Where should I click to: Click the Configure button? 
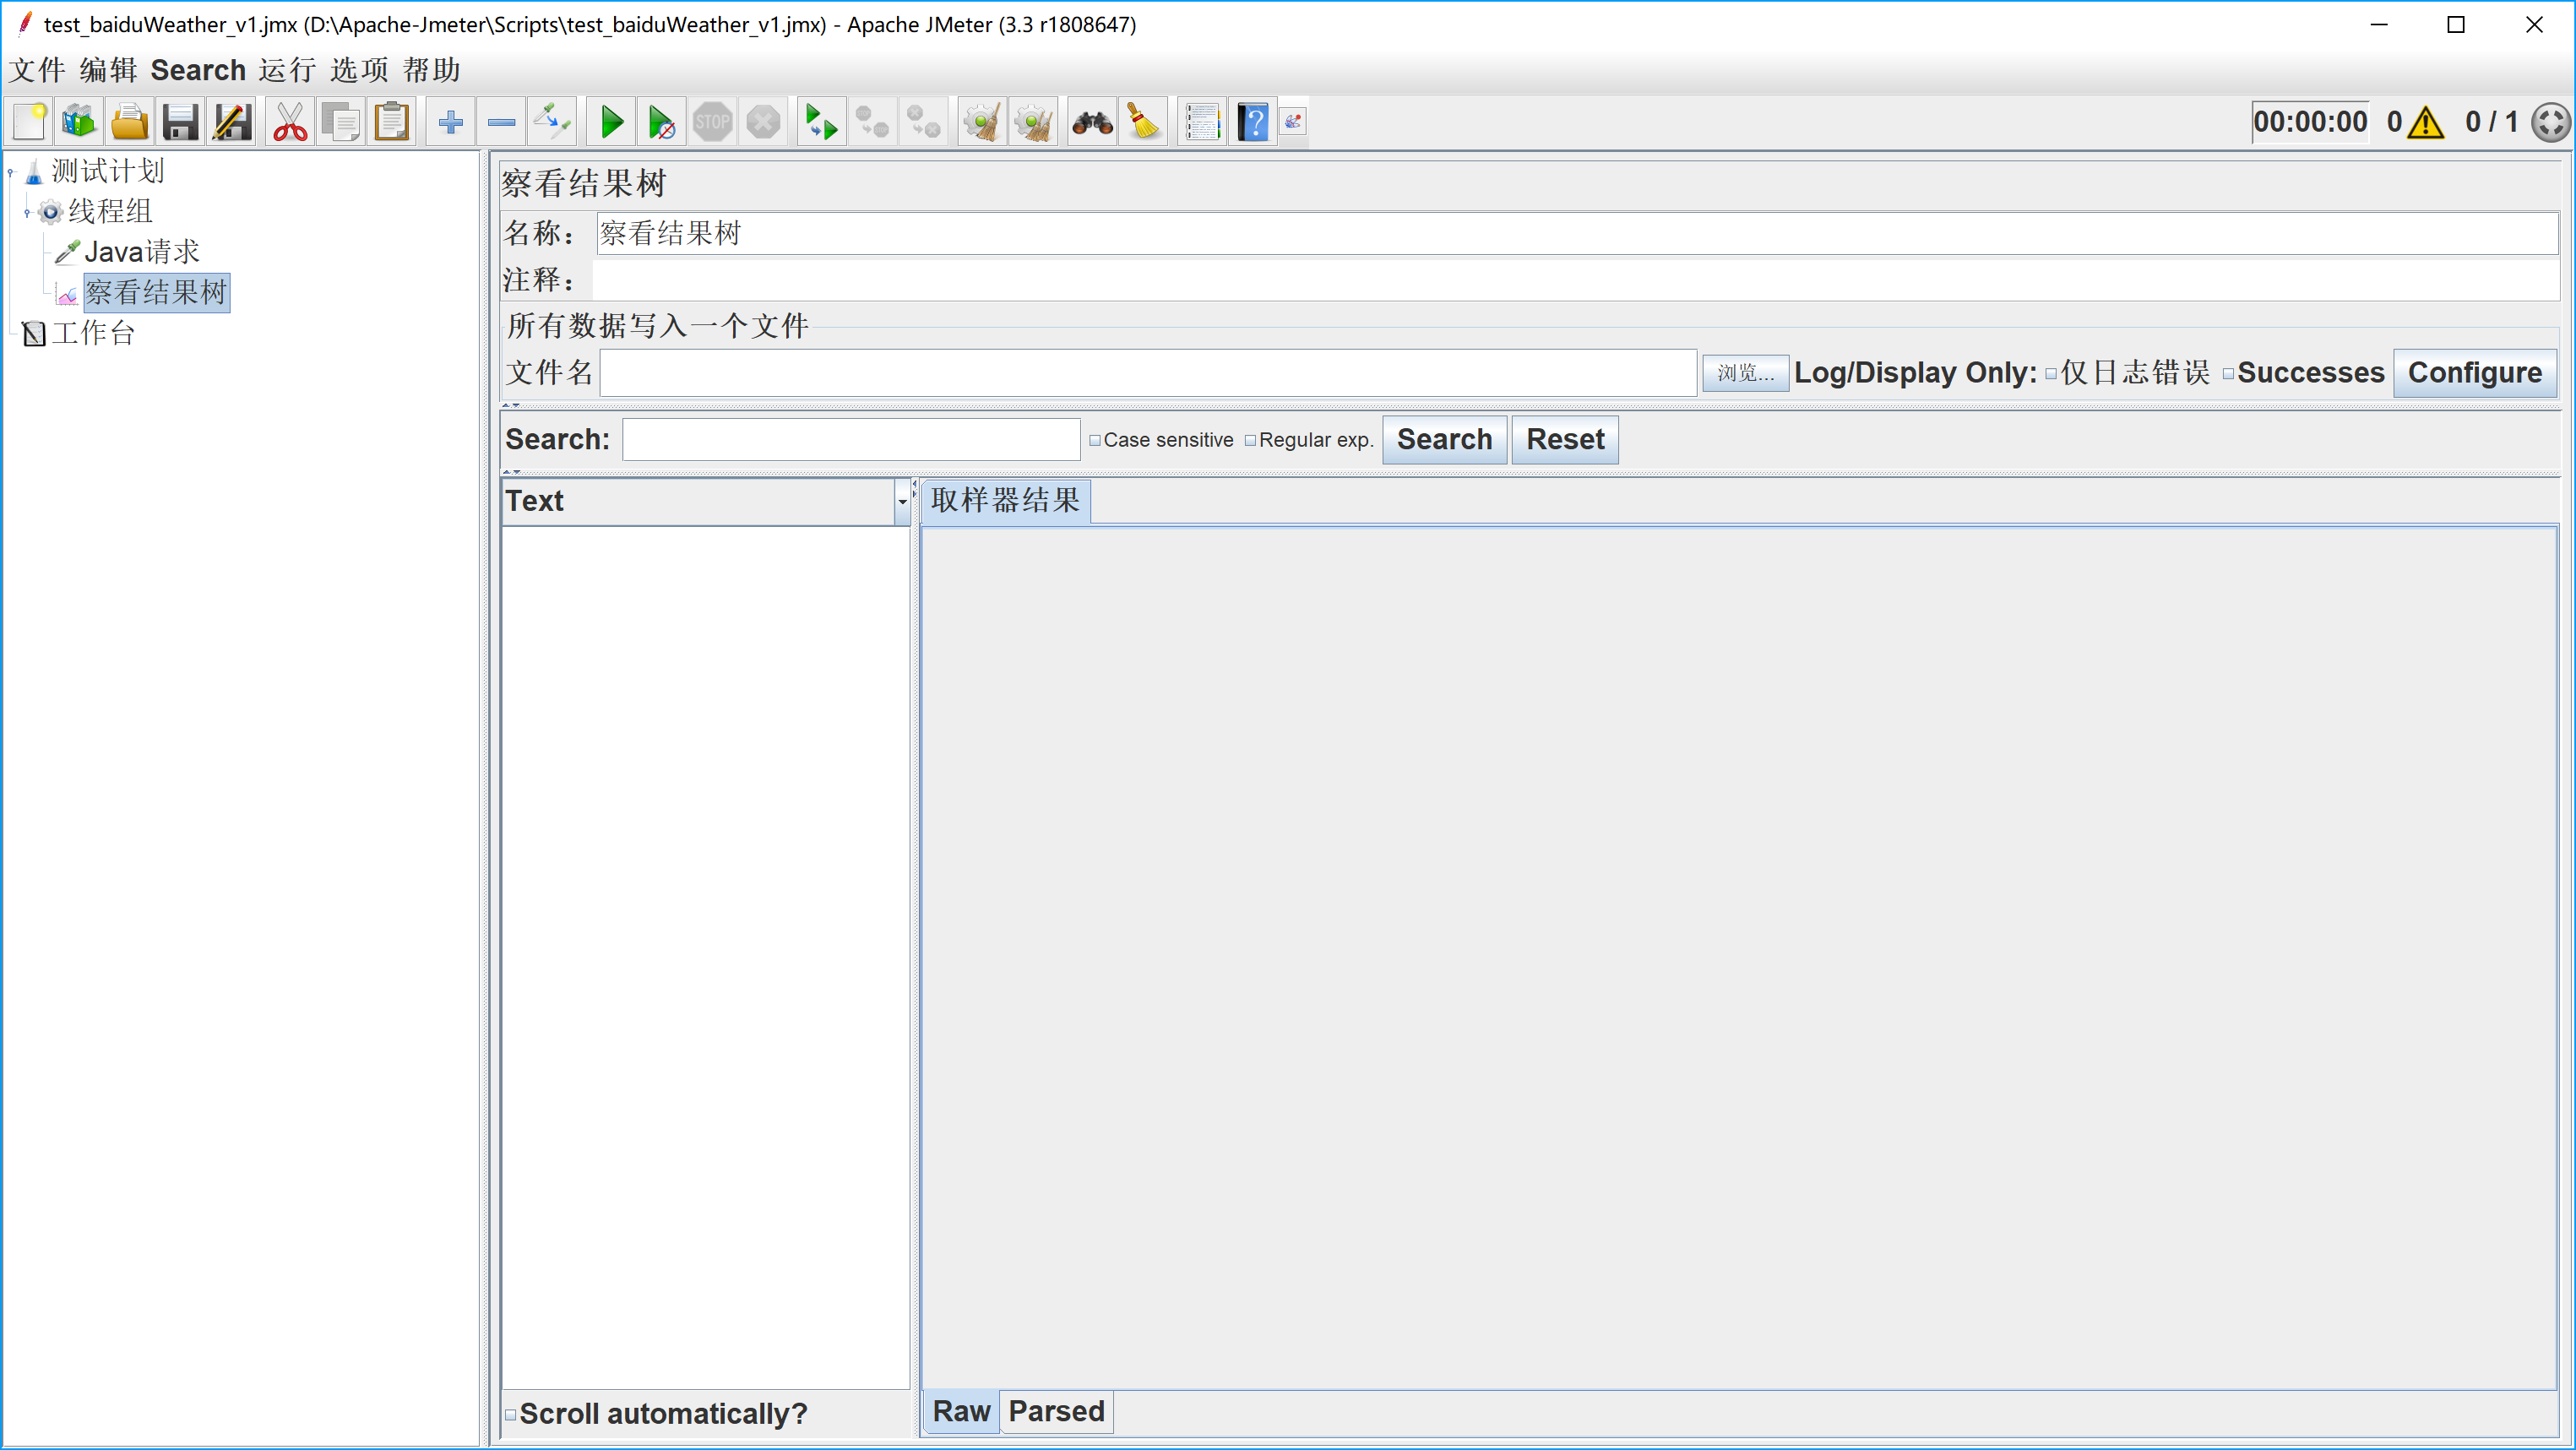[x=2474, y=373]
